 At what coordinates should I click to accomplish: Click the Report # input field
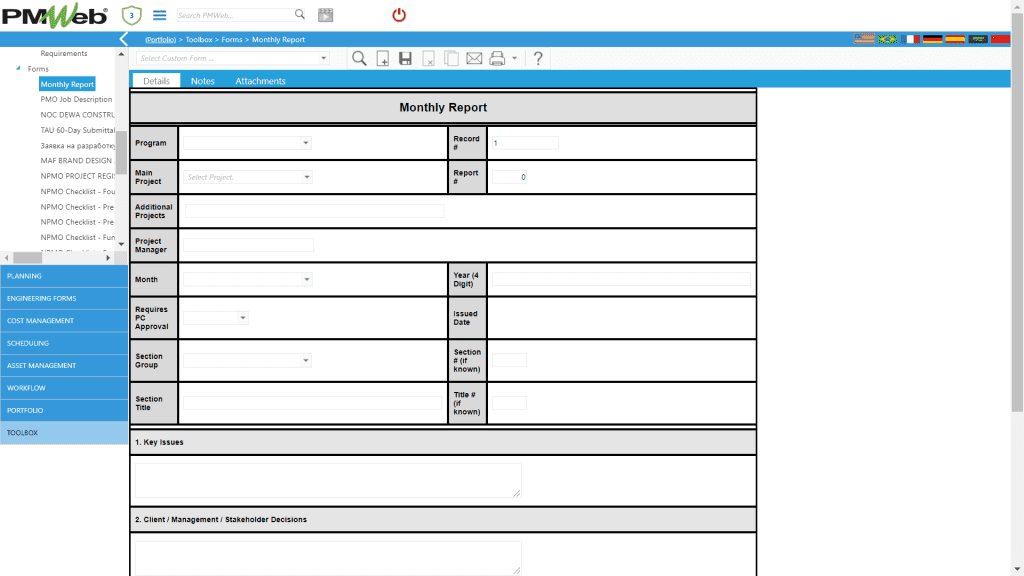pos(509,177)
